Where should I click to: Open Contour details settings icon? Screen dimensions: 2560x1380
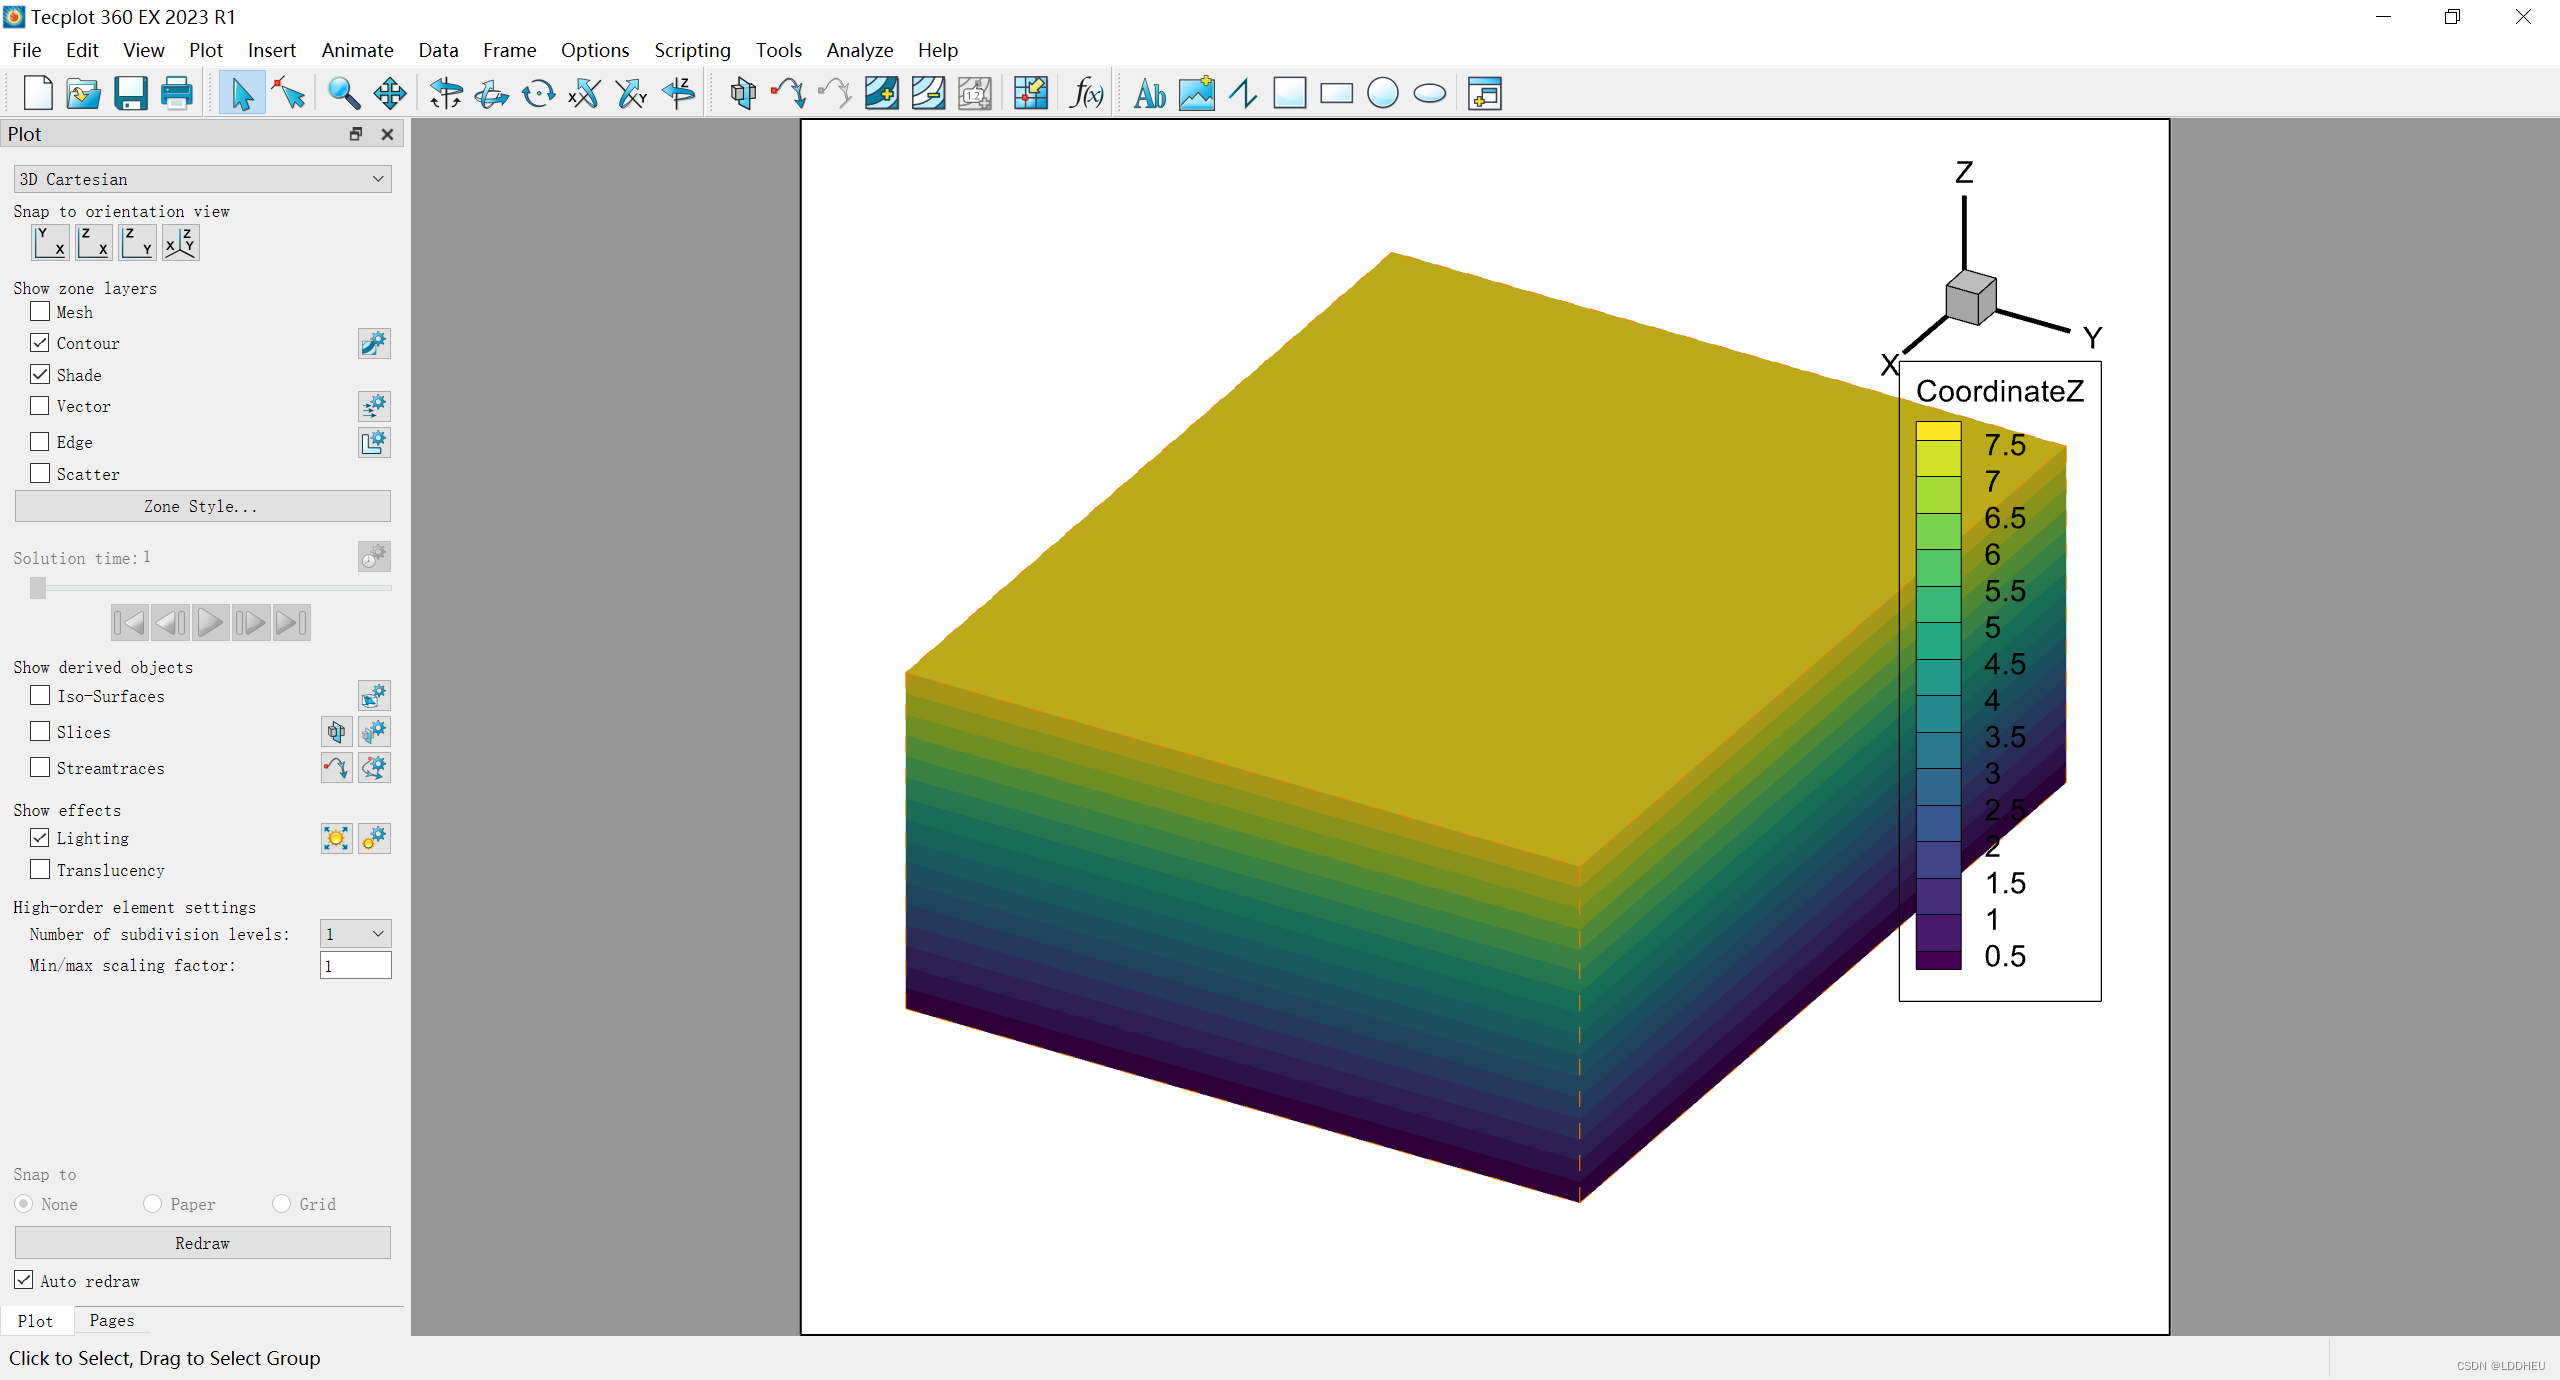coord(373,344)
